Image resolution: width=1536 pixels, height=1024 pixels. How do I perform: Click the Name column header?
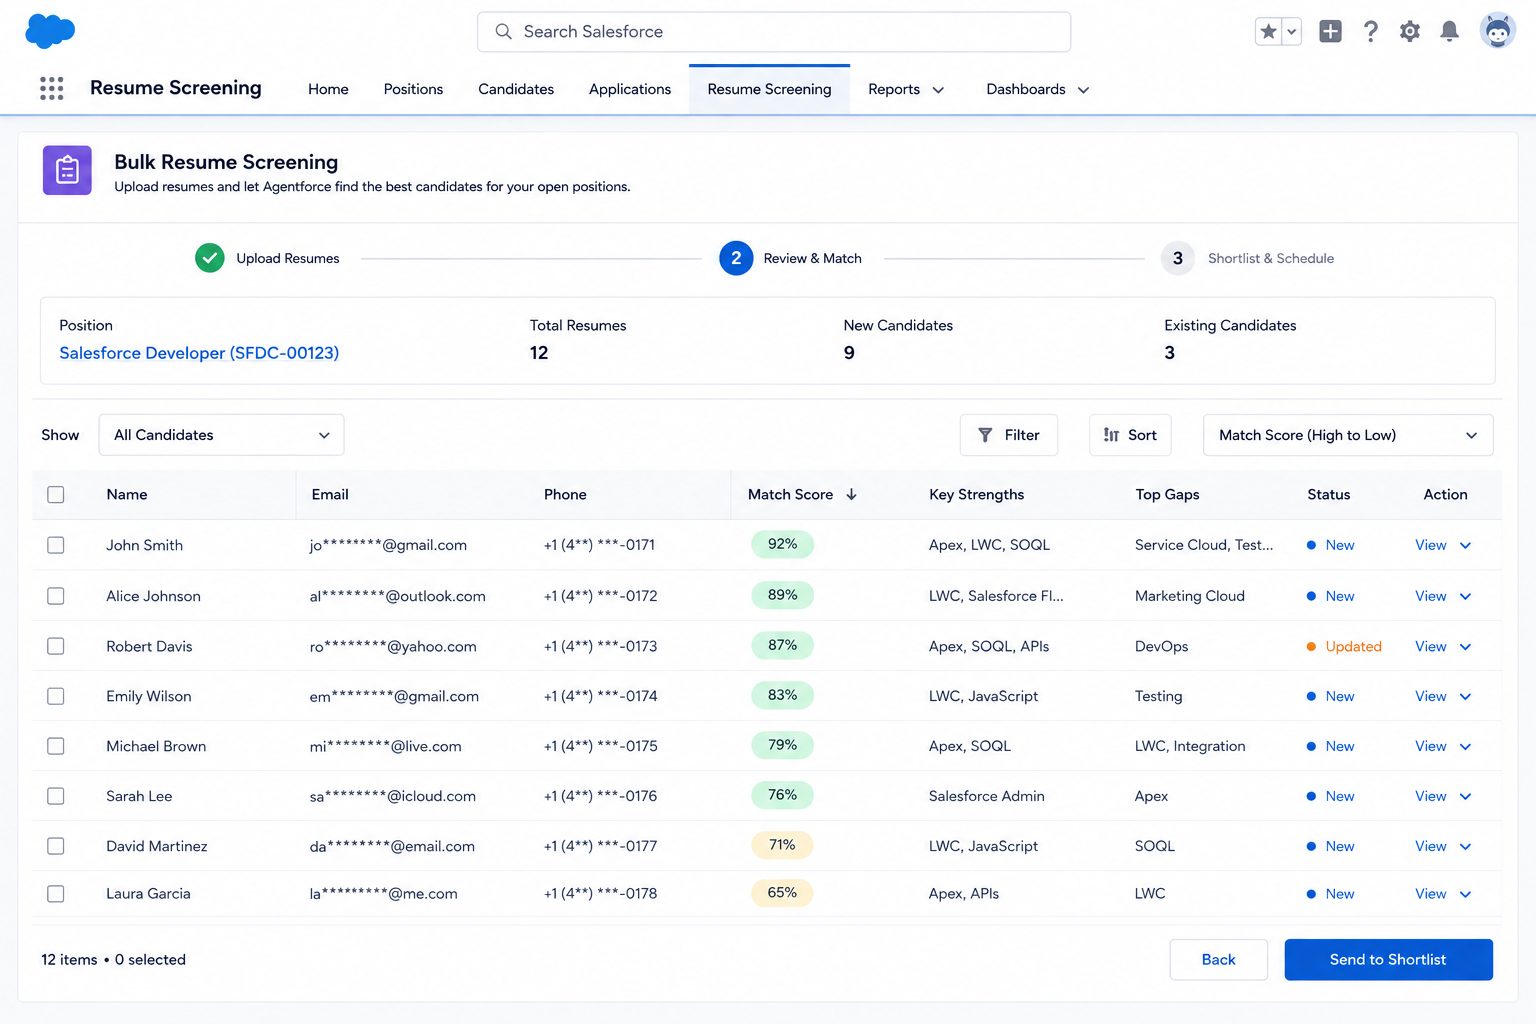[x=127, y=494]
